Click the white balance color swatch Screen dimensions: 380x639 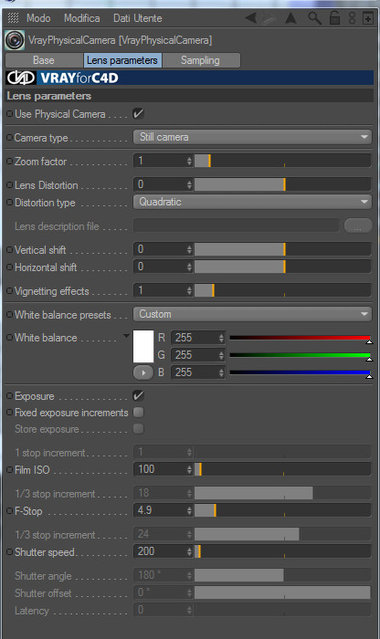(x=143, y=346)
